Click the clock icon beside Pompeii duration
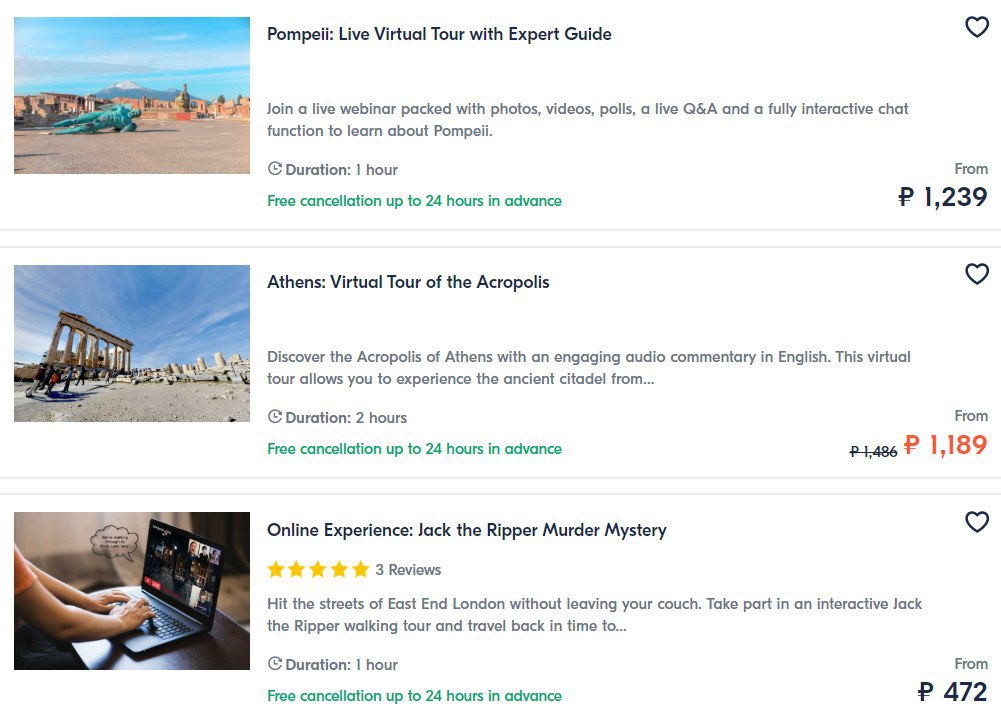 [x=275, y=169]
